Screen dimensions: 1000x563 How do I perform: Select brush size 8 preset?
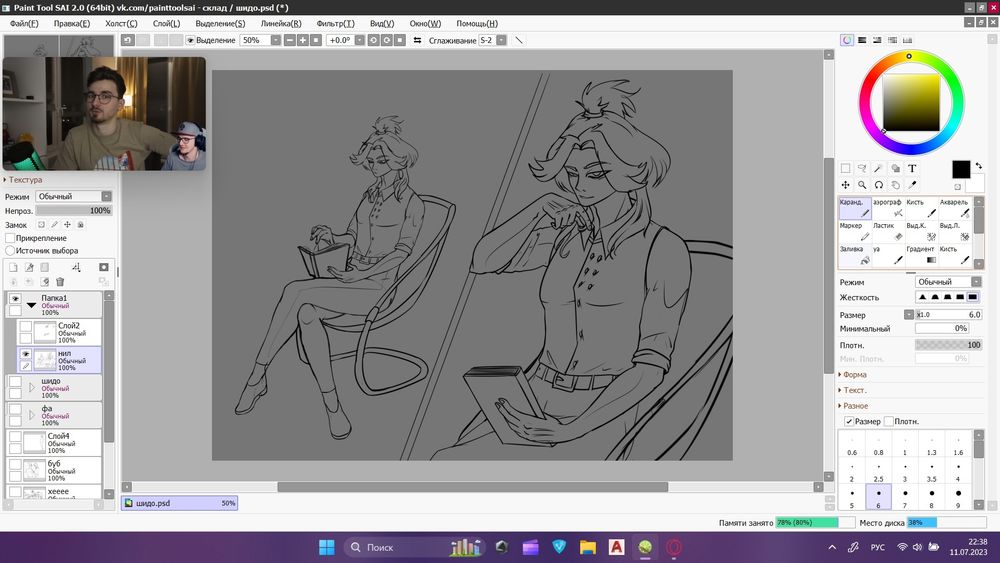coord(931,498)
